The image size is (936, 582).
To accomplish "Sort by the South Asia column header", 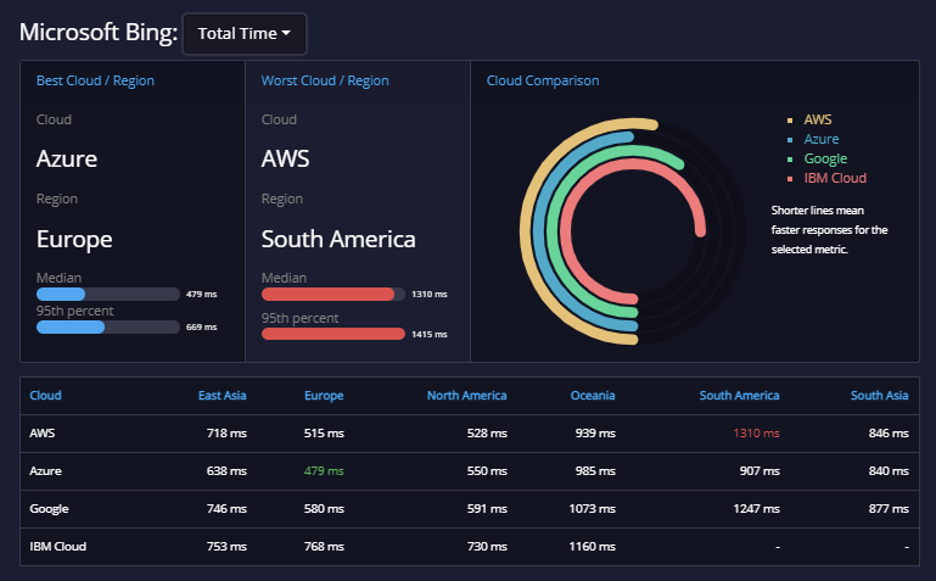I will pos(879,395).
